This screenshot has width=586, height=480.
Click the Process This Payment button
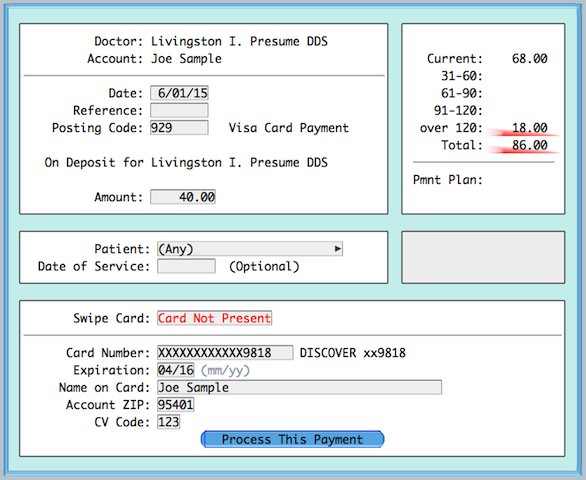coord(292,439)
